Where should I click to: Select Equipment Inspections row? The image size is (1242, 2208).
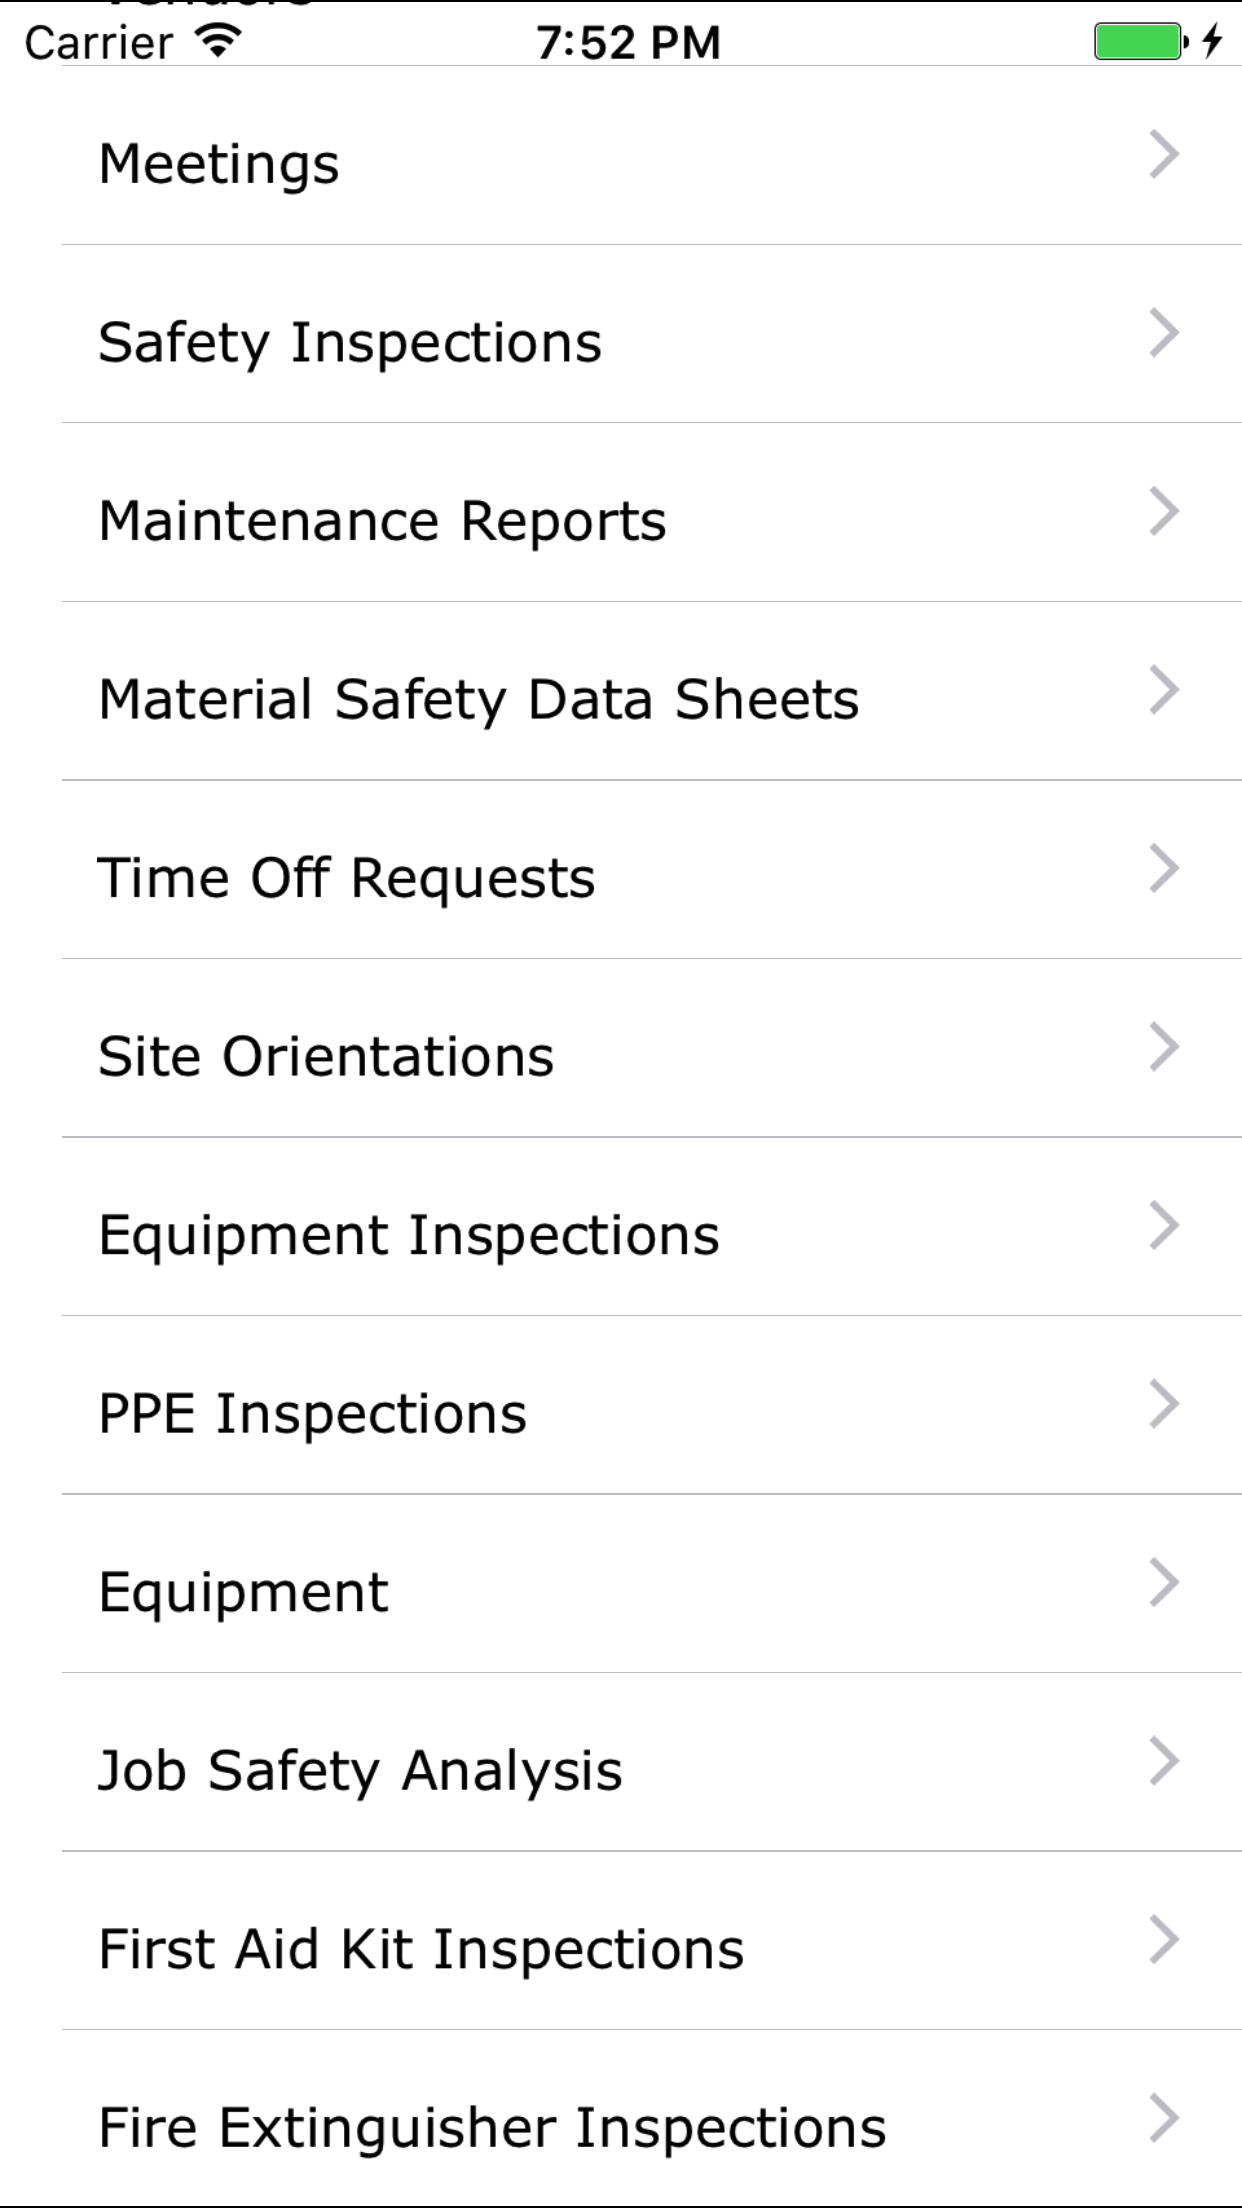pos(408,1235)
